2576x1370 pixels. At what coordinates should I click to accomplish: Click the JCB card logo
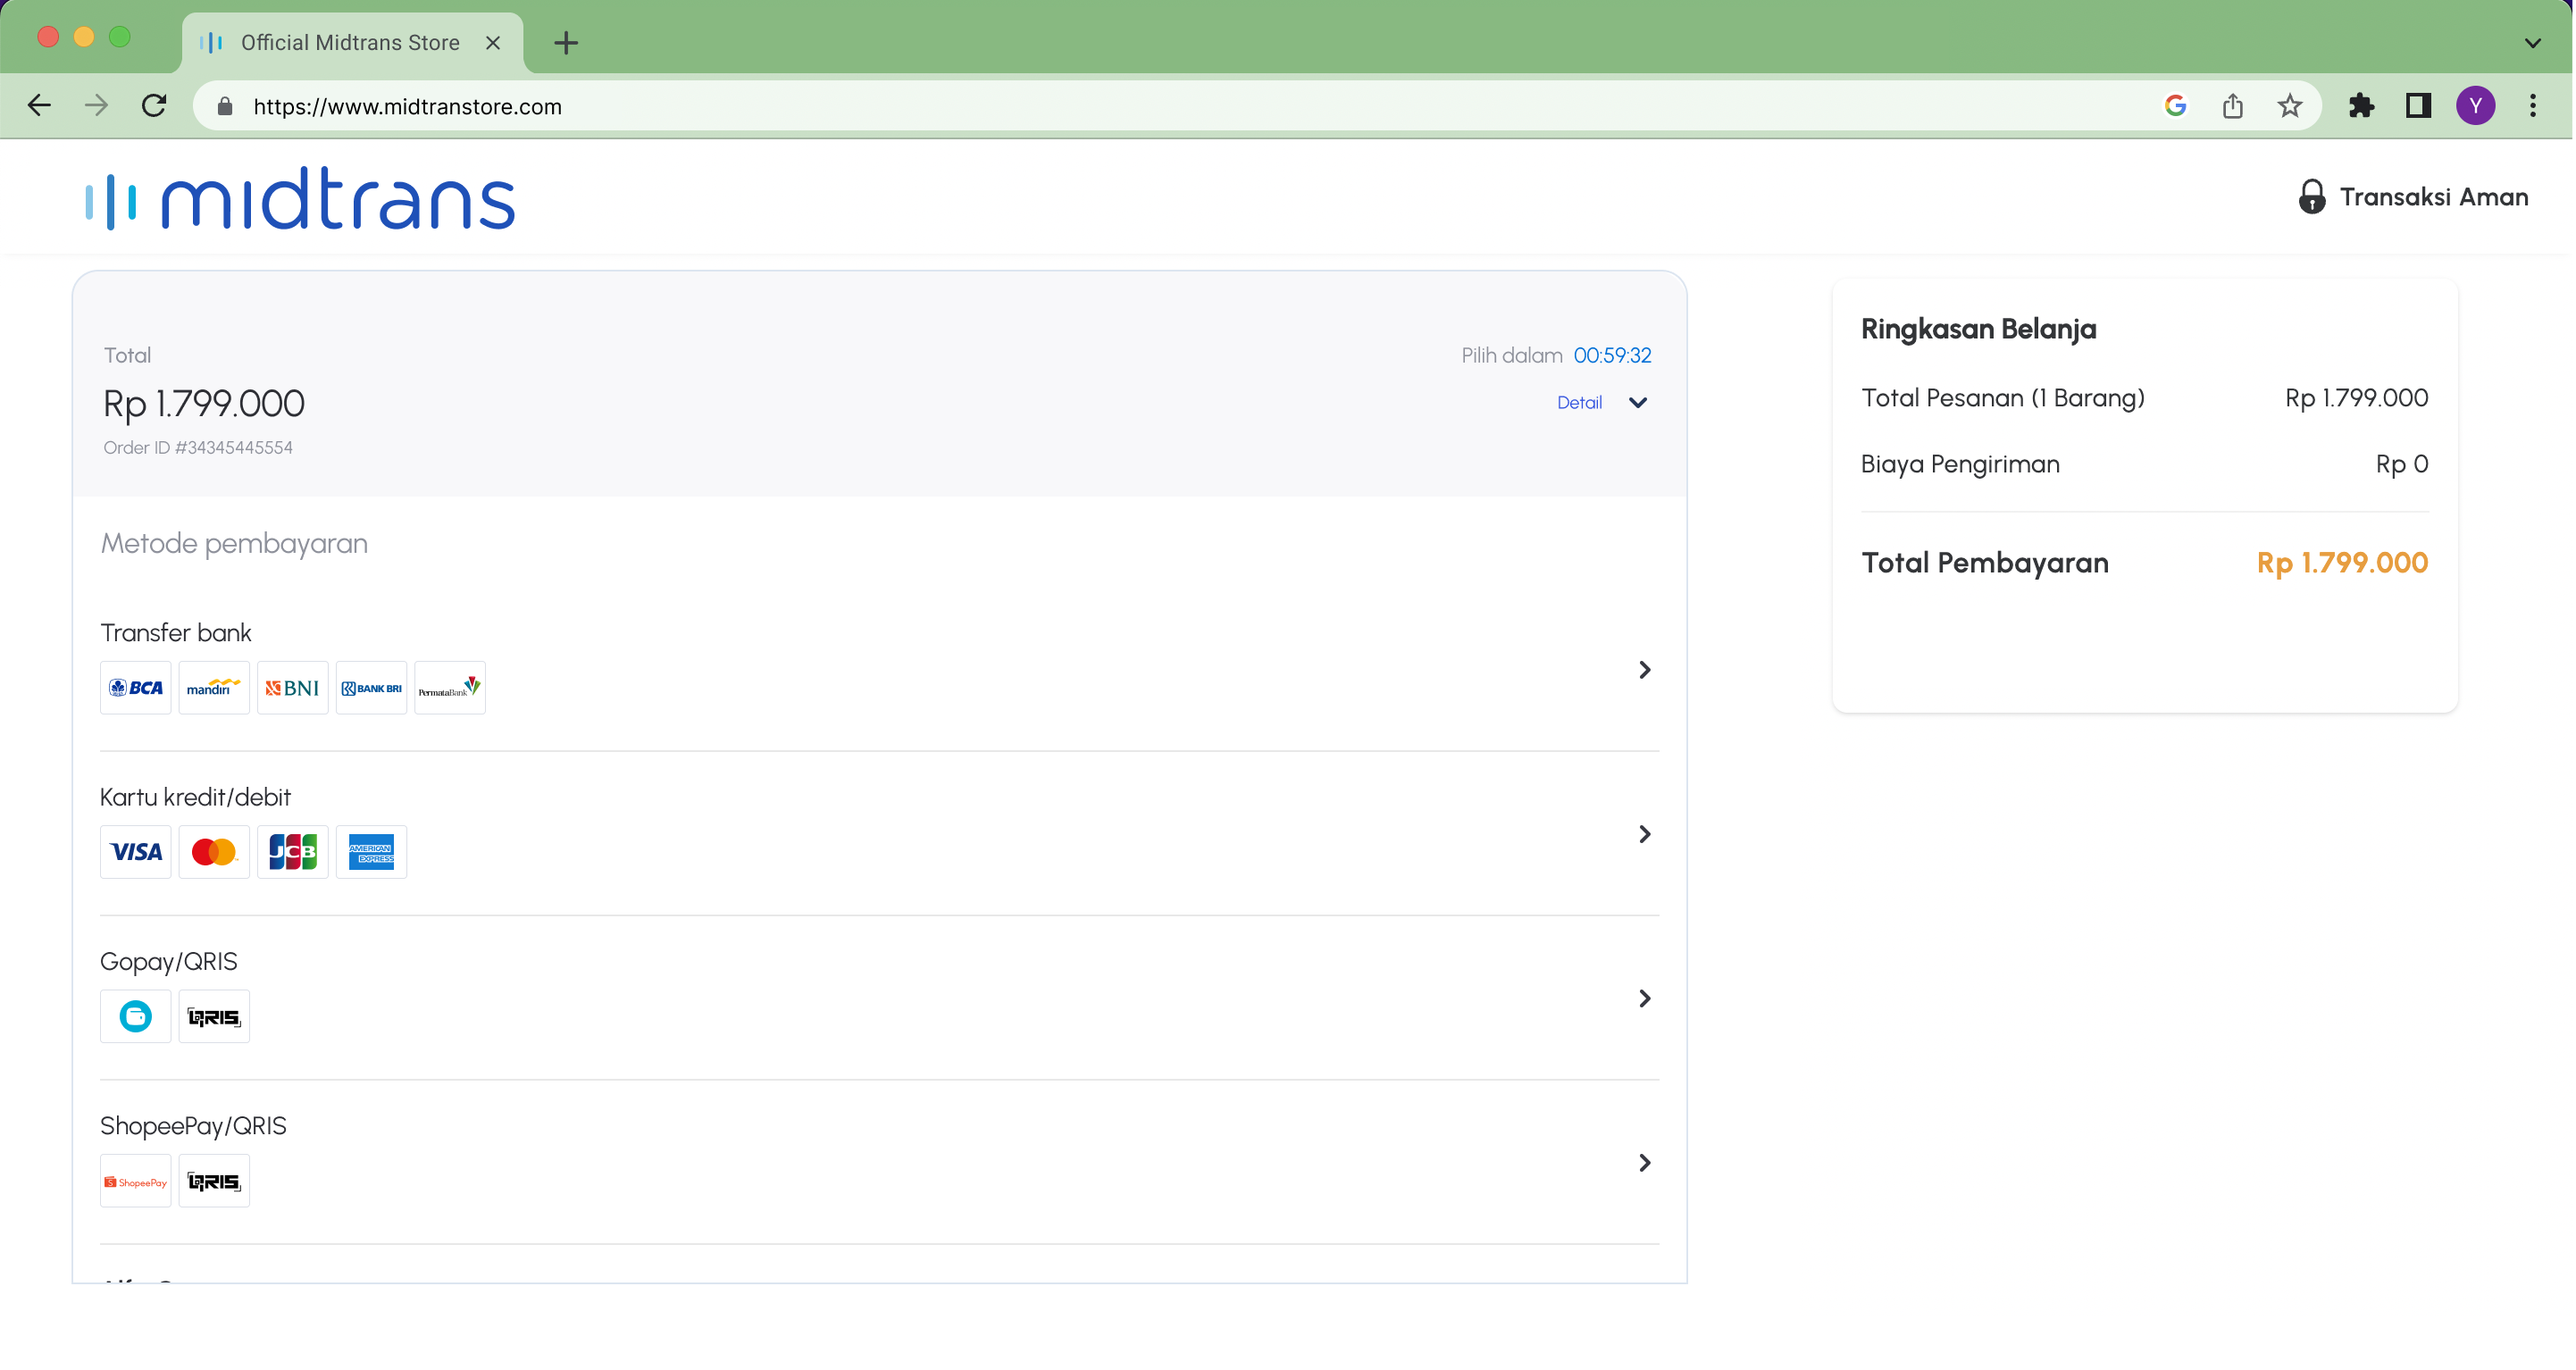pyautogui.click(x=292, y=852)
